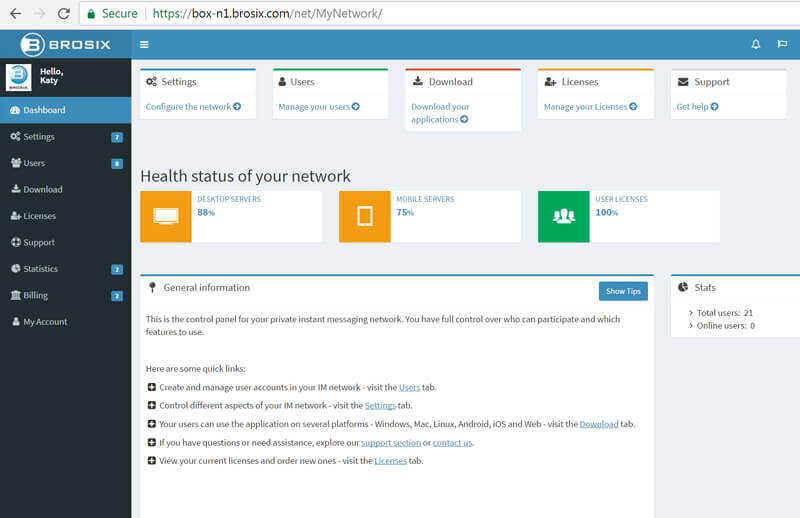Screen dimensions: 800x518
Task: Open Dashboard in the sidebar
Action: click(x=65, y=110)
